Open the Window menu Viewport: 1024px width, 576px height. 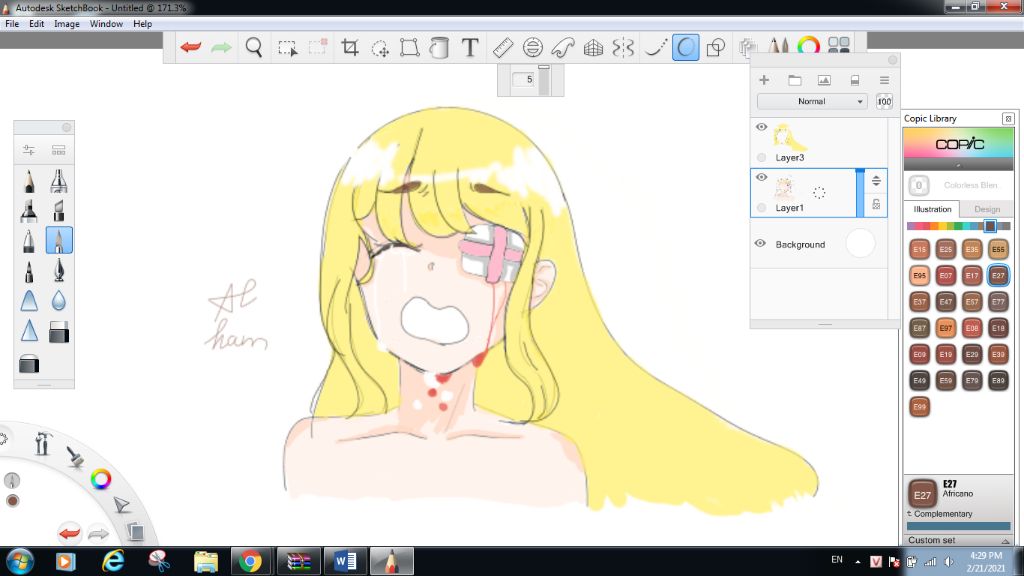pyautogui.click(x=106, y=24)
